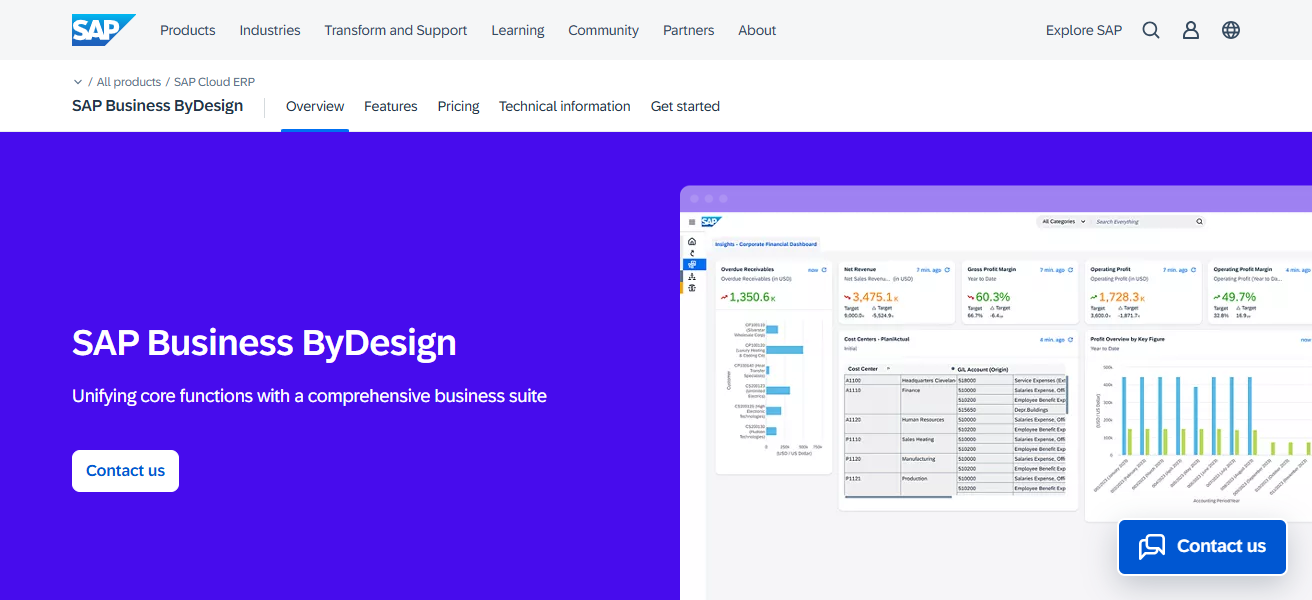Click the white Contact us button
The height and width of the screenshot is (600, 1312).
(125, 470)
